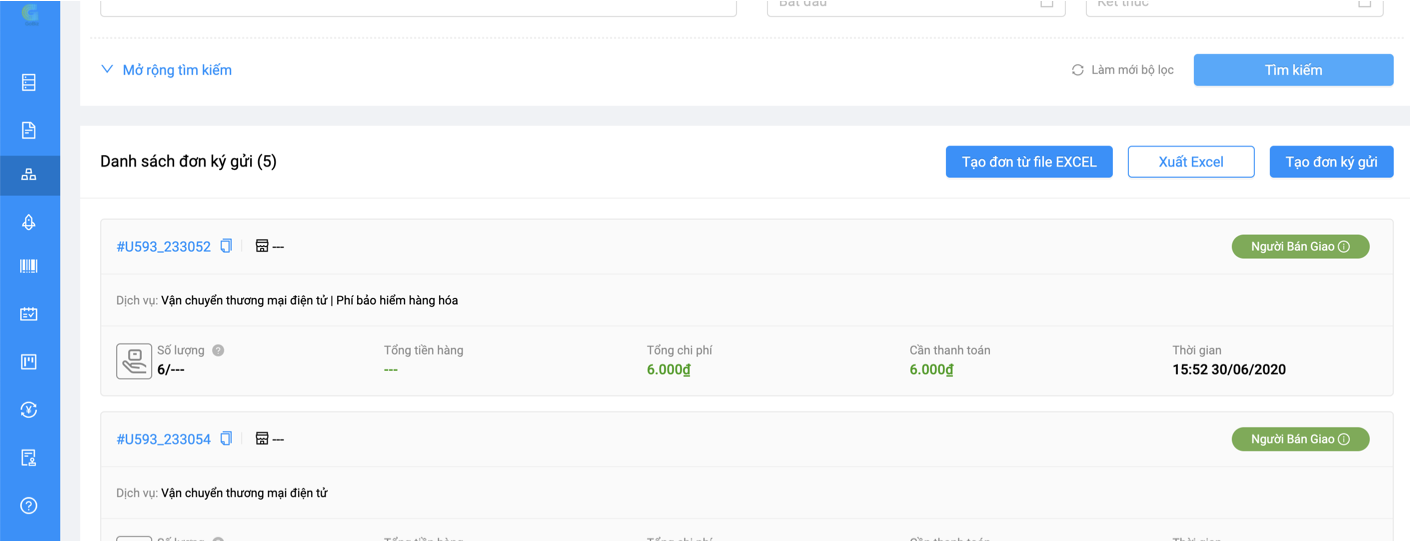
Task: Copy order code #U593_233054
Action: (226, 439)
